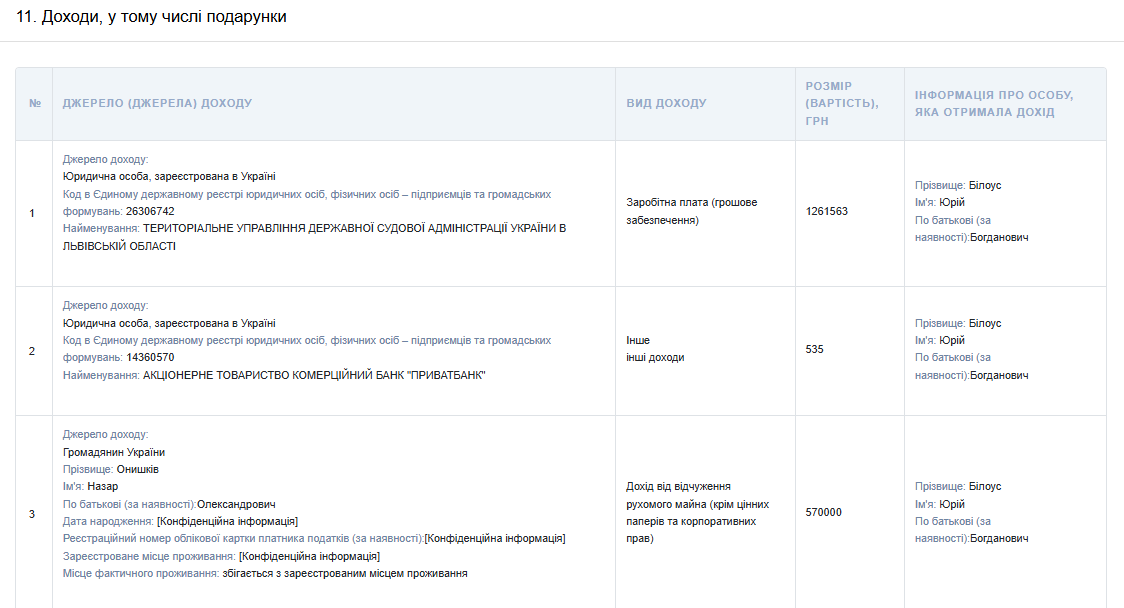Click 'Заробітна плата (грошове забезпечення)' income type

click(x=691, y=212)
